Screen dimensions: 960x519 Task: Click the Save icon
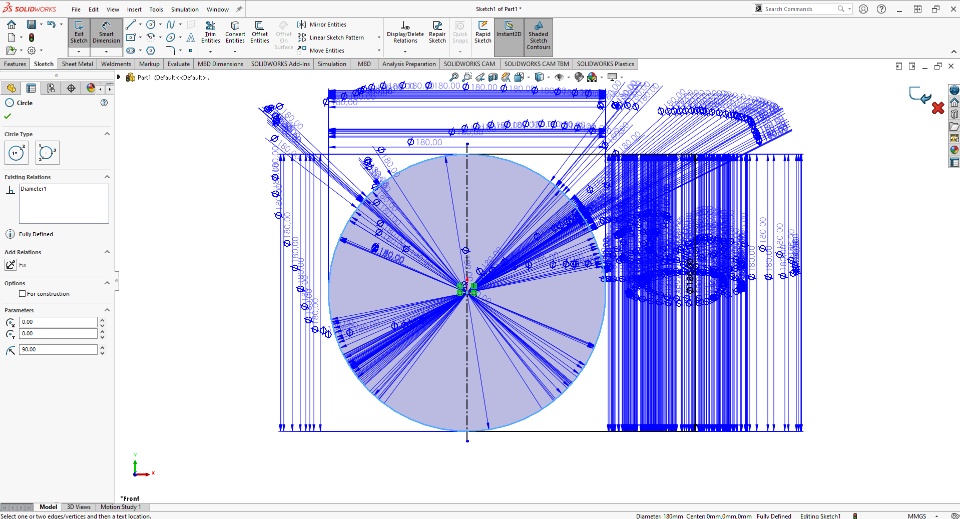(31, 24)
